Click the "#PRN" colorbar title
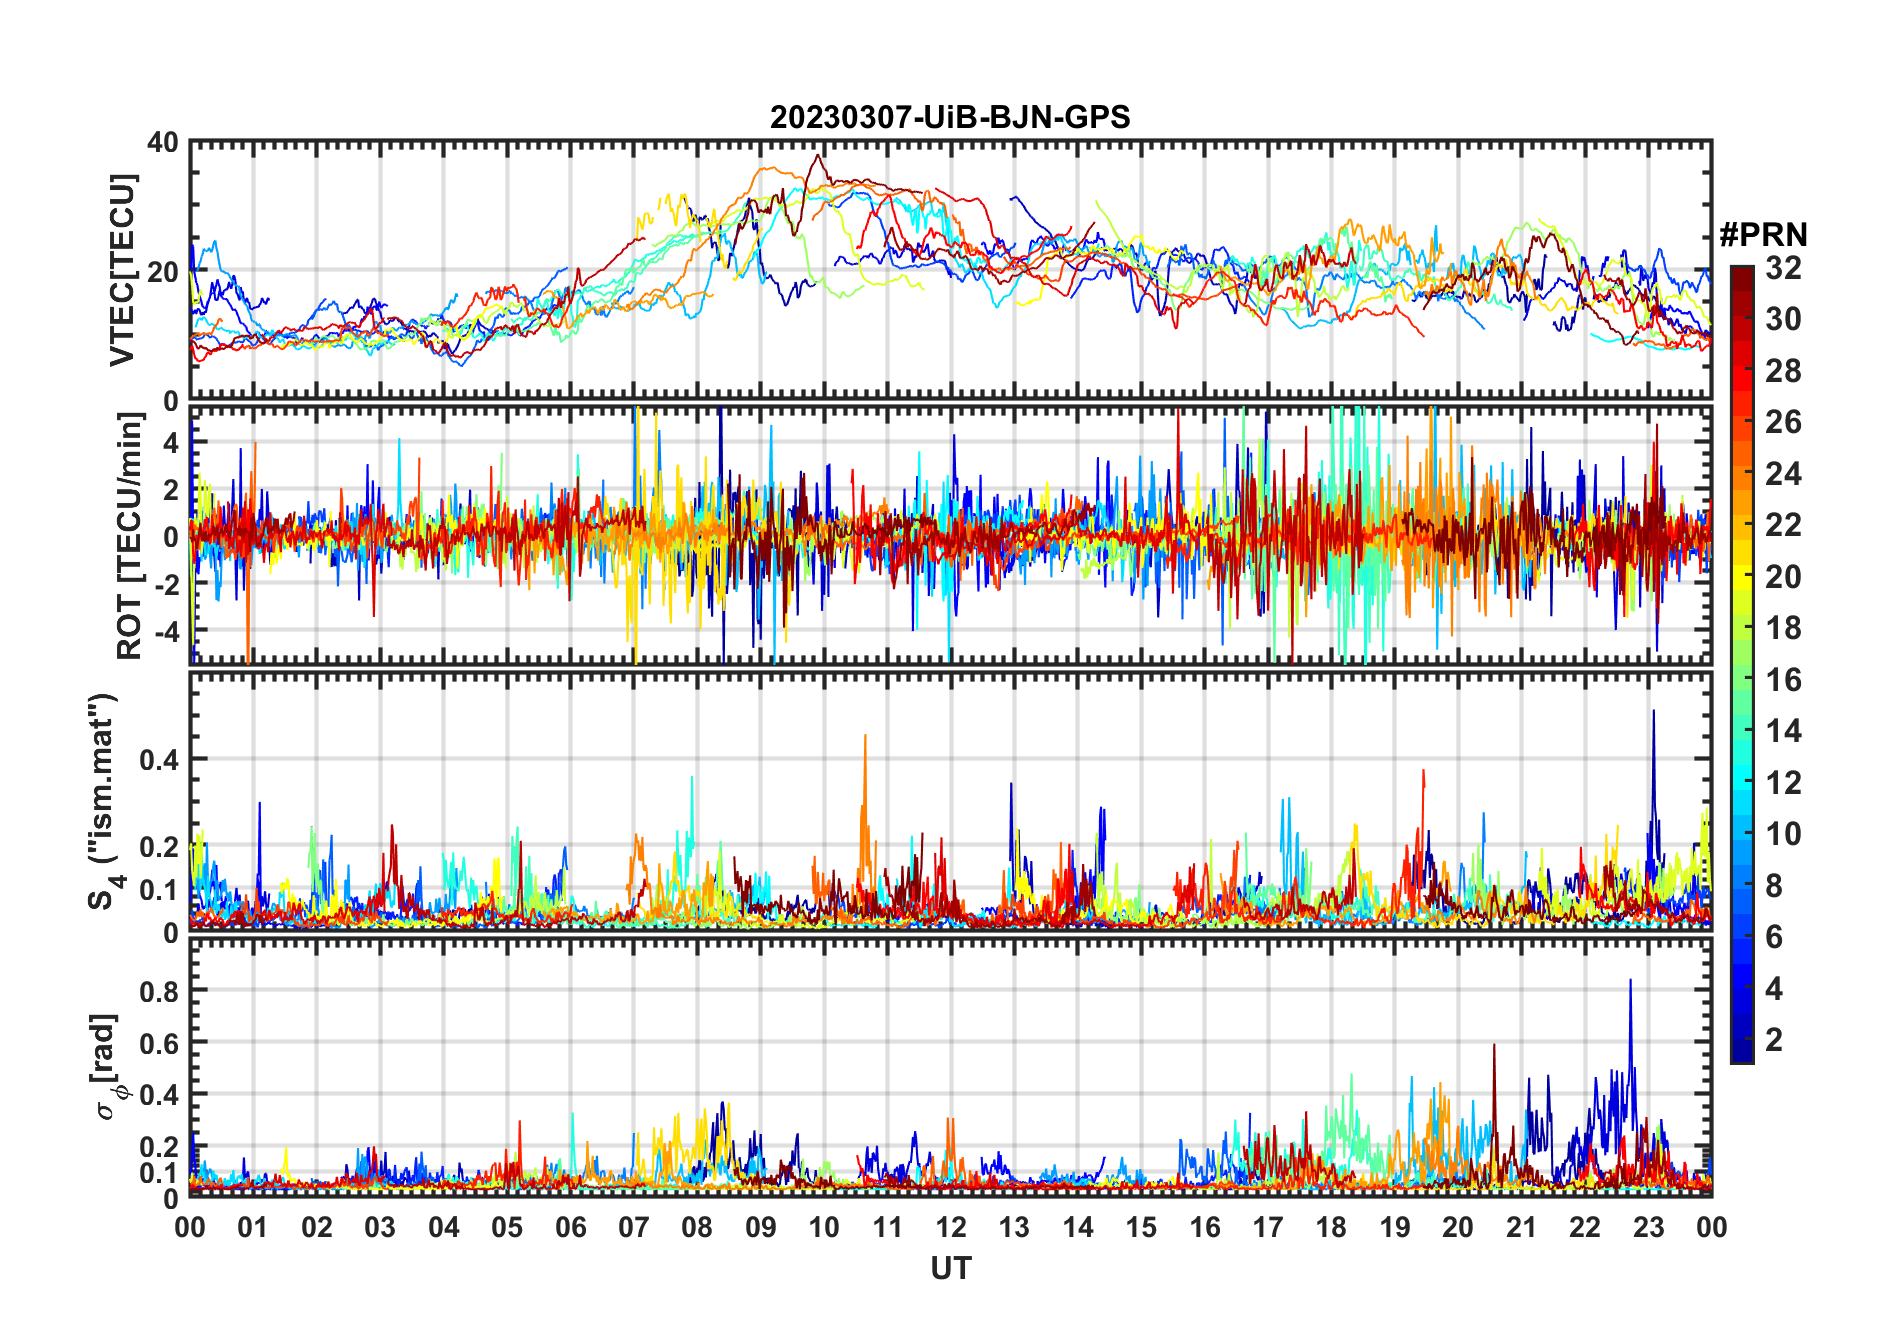 click(1763, 235)
